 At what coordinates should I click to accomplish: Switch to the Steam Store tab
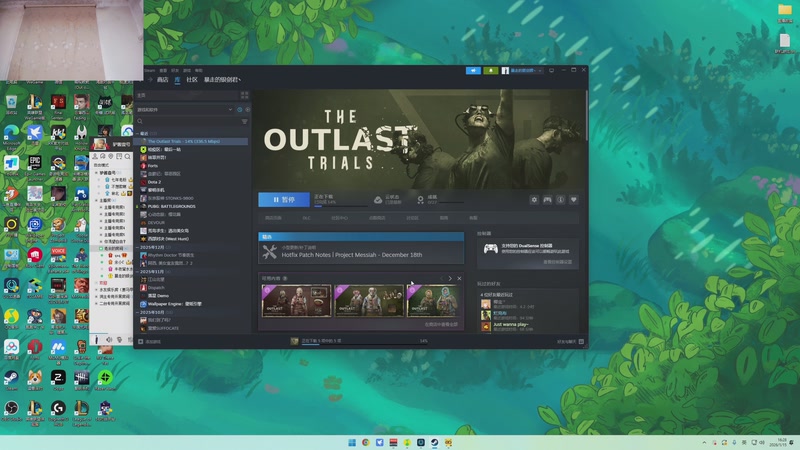click(x=163, y=80)
